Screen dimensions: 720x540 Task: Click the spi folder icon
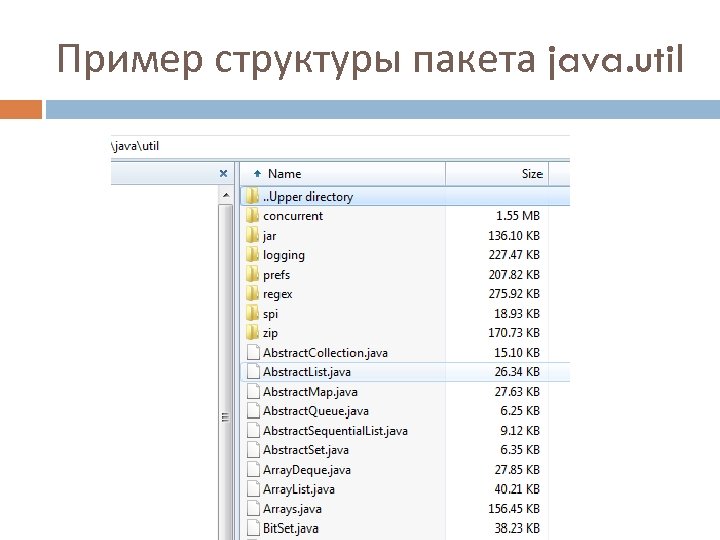pyautogui.click(x=252, y=314)
